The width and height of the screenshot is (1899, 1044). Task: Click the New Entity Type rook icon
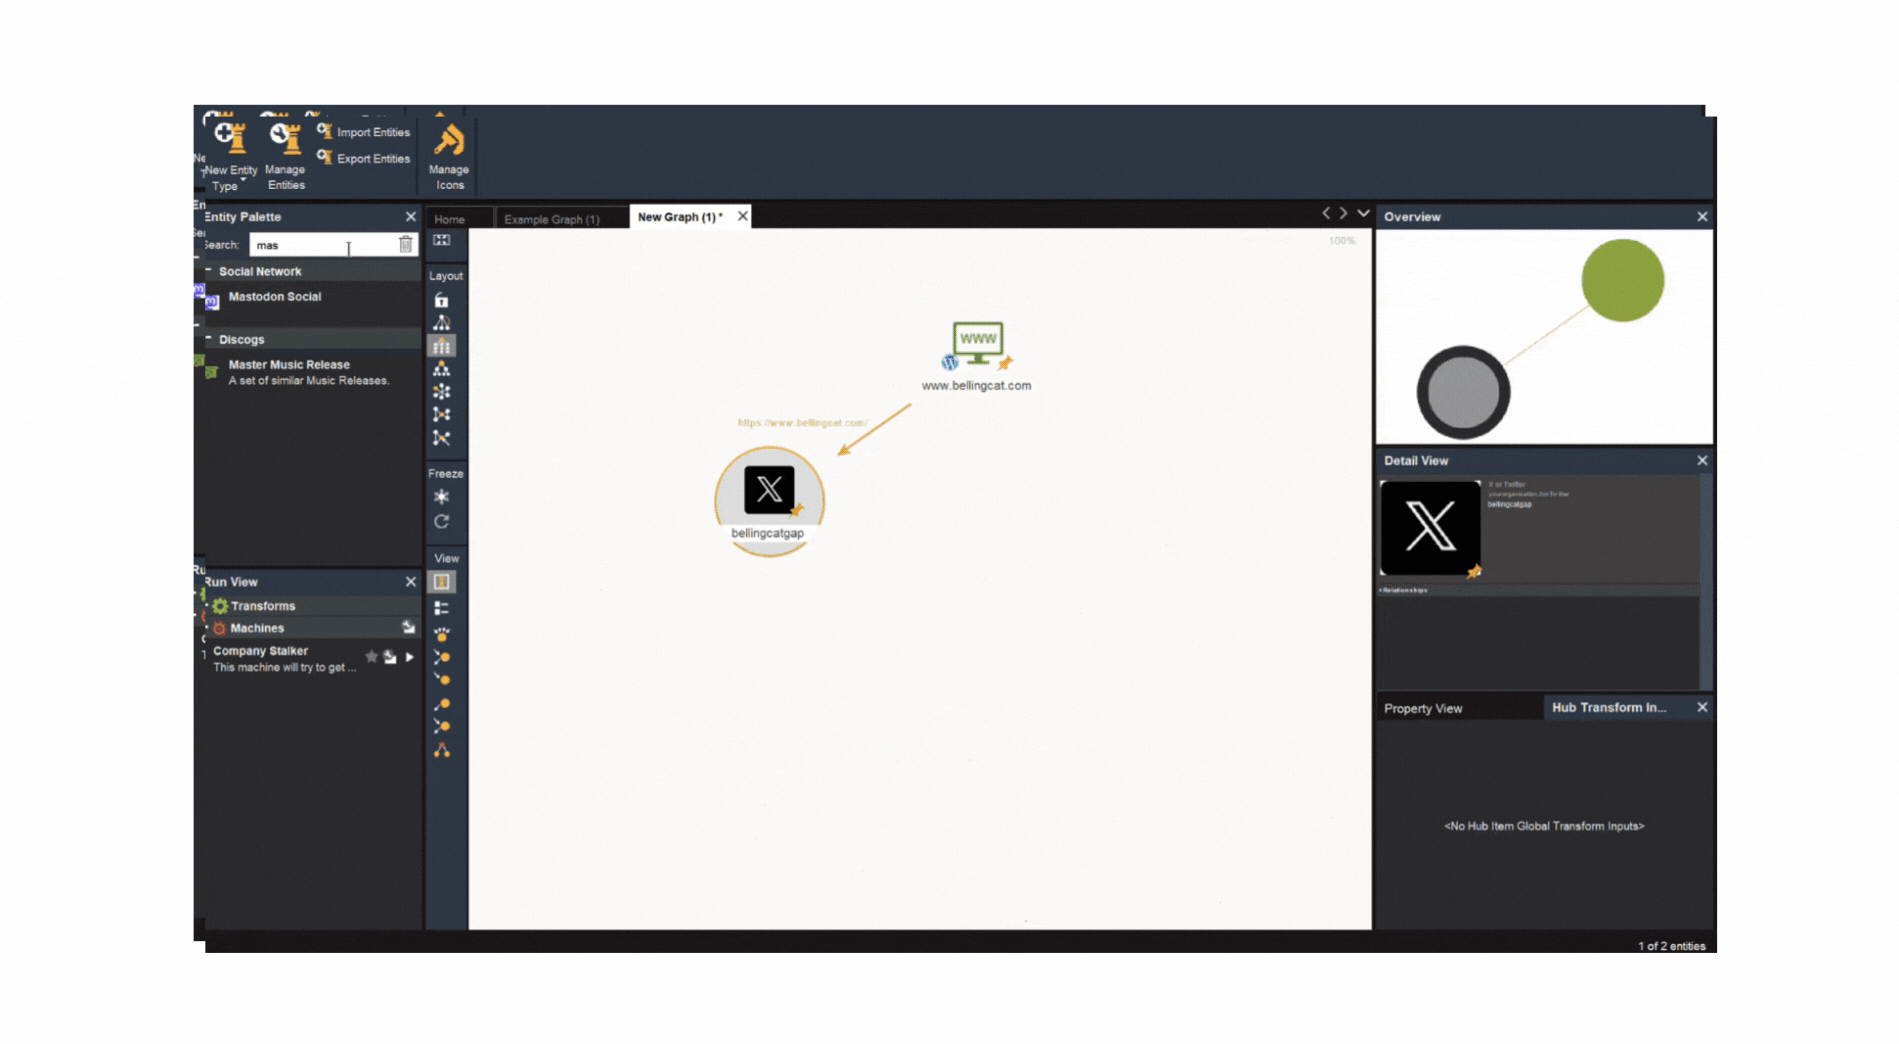(231, 136)
